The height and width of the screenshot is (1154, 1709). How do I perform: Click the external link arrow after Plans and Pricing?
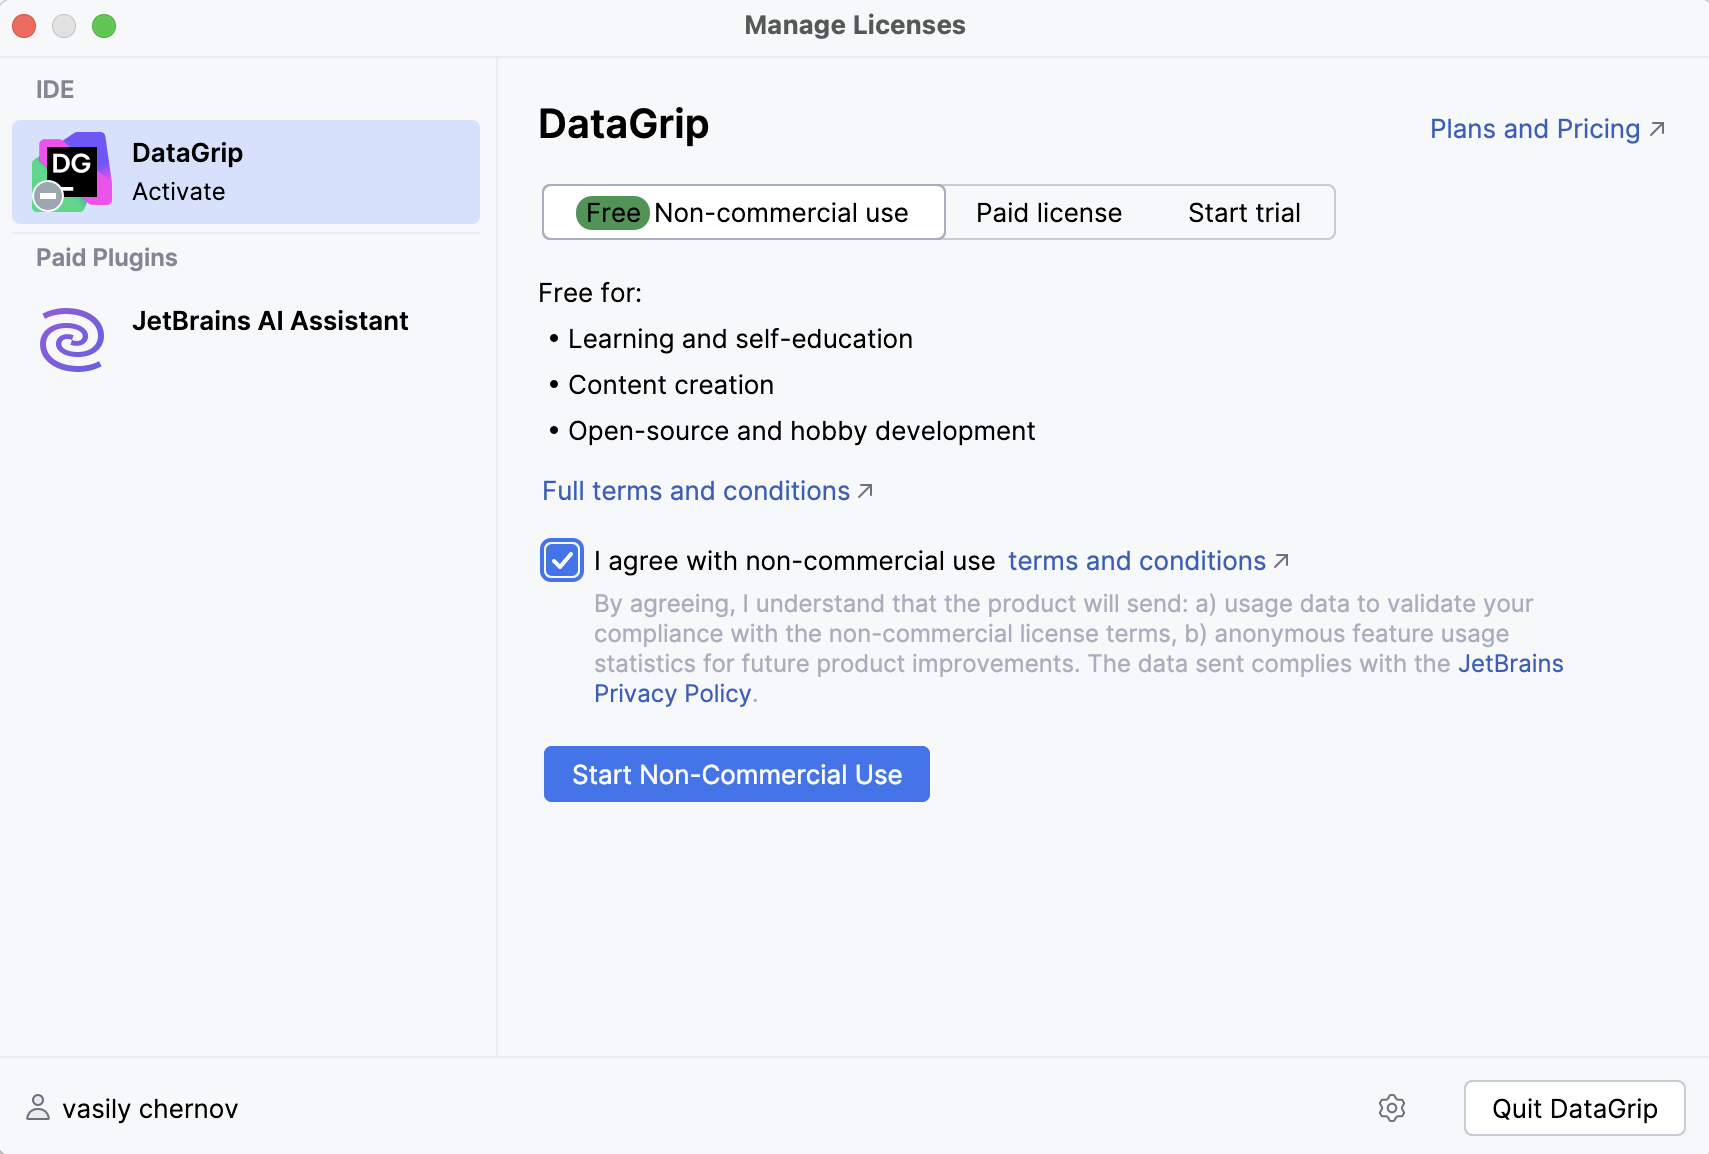click(x=1659, y=128)
